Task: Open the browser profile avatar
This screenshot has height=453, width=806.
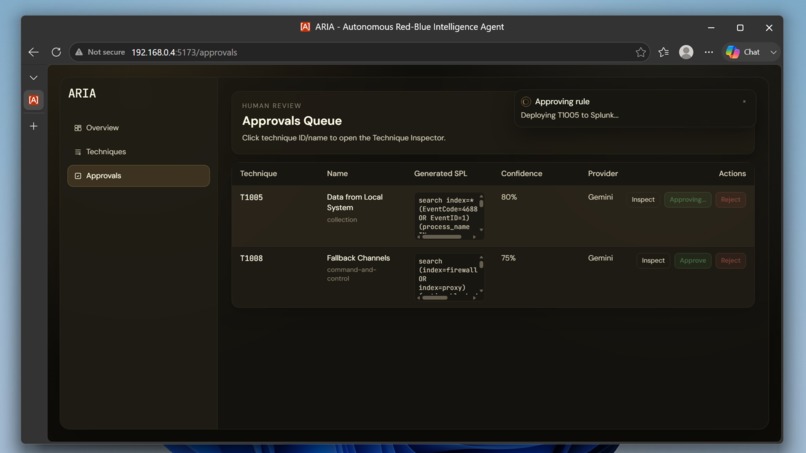Action: click(686, 52)
